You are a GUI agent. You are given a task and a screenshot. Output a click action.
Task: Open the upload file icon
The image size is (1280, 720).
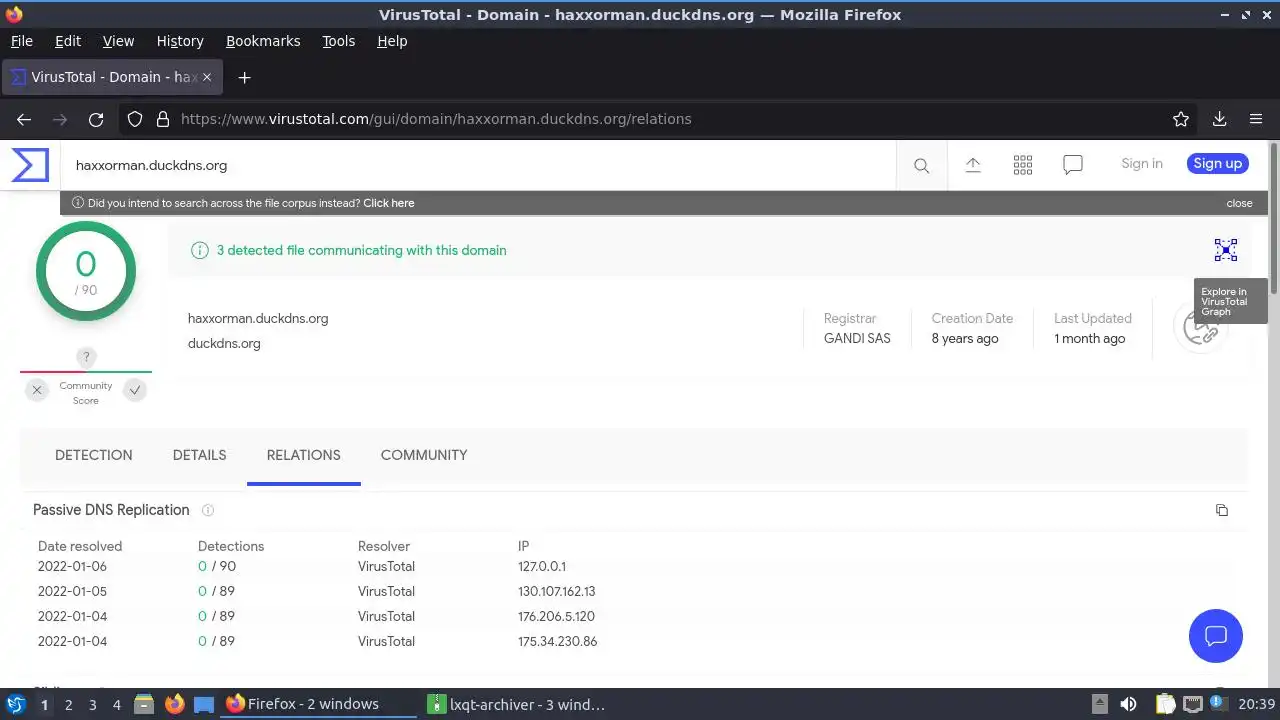[x=972, y=165]
